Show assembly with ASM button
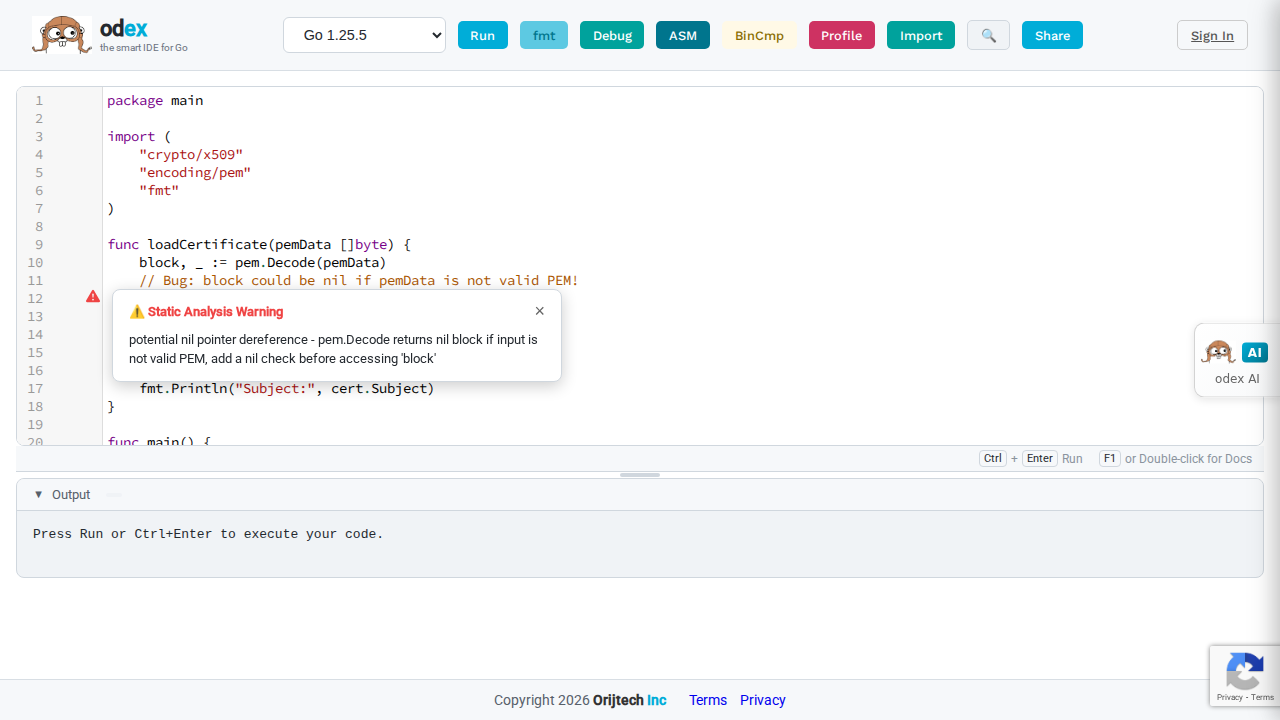Viewport: 1280px width, 720px height. click(683, 35)
